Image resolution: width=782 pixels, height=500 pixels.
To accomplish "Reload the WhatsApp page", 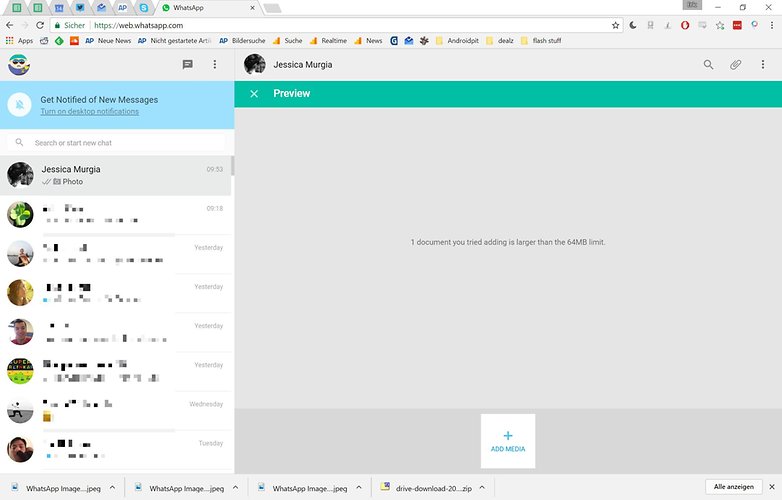I will tap(40, 25).
